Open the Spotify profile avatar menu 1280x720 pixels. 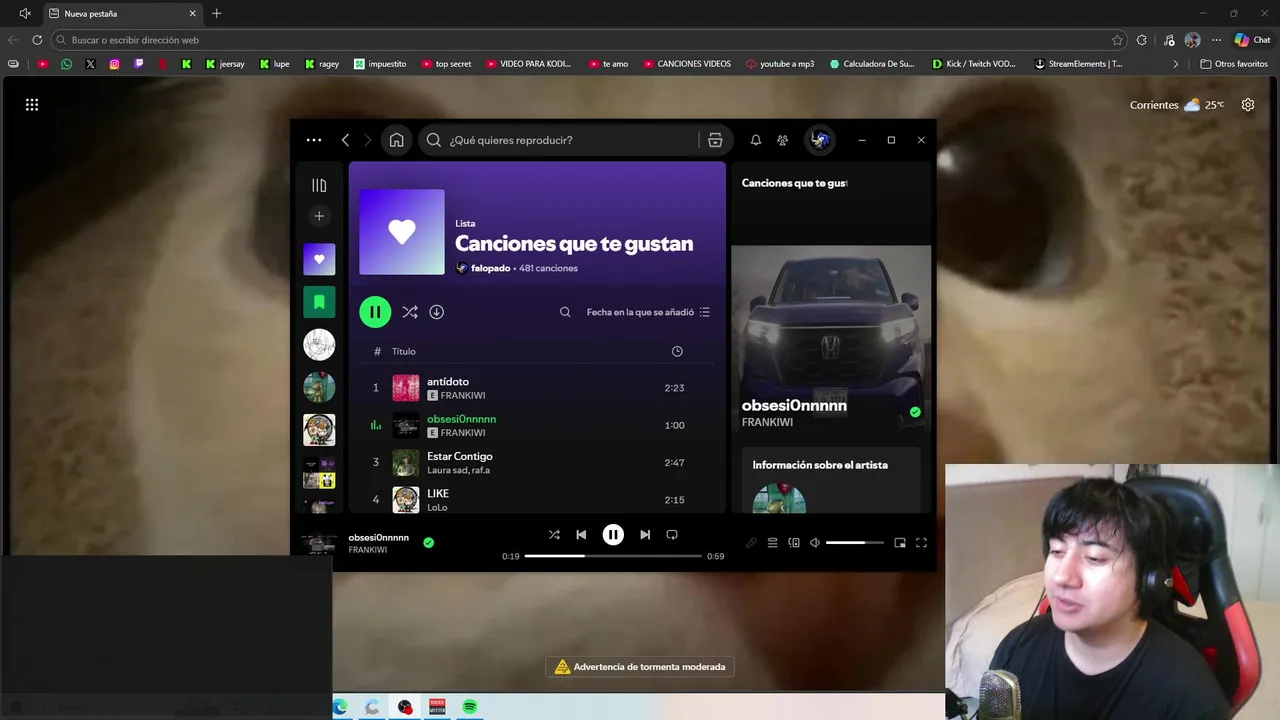point(820,140)
